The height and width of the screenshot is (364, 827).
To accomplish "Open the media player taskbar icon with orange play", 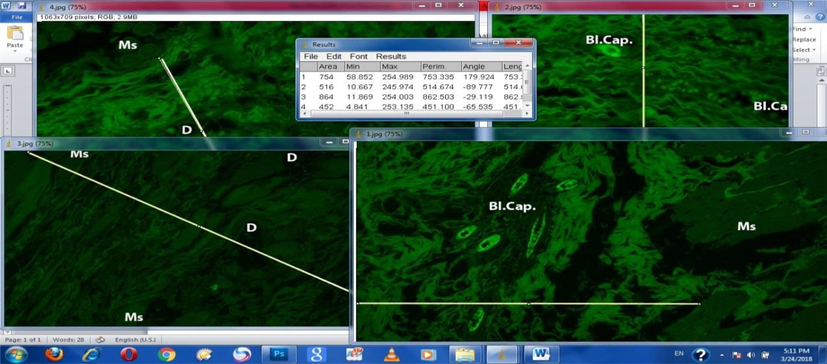I will tap(428, 354).
